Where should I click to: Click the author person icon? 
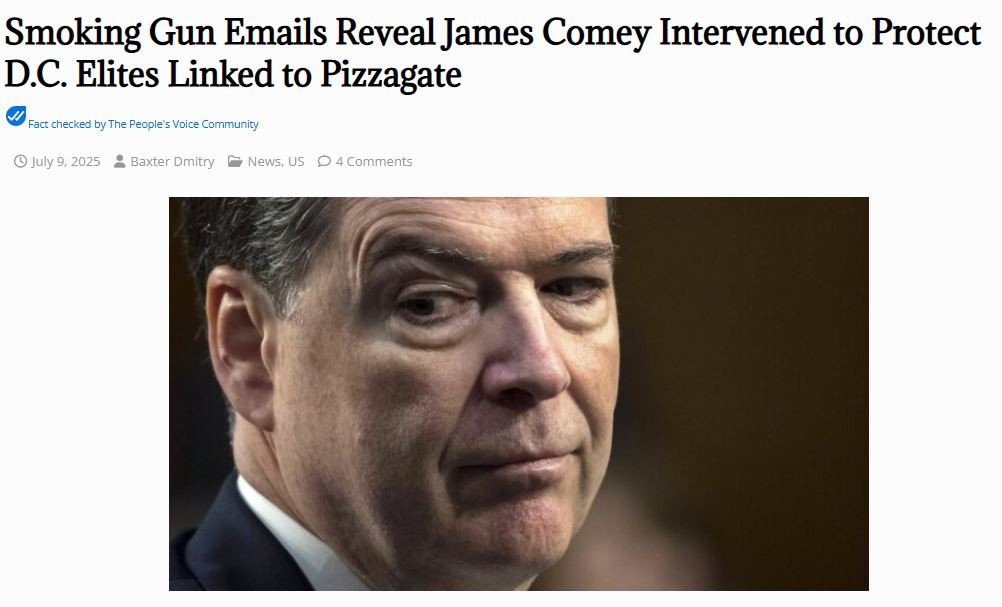pos(119,162)
